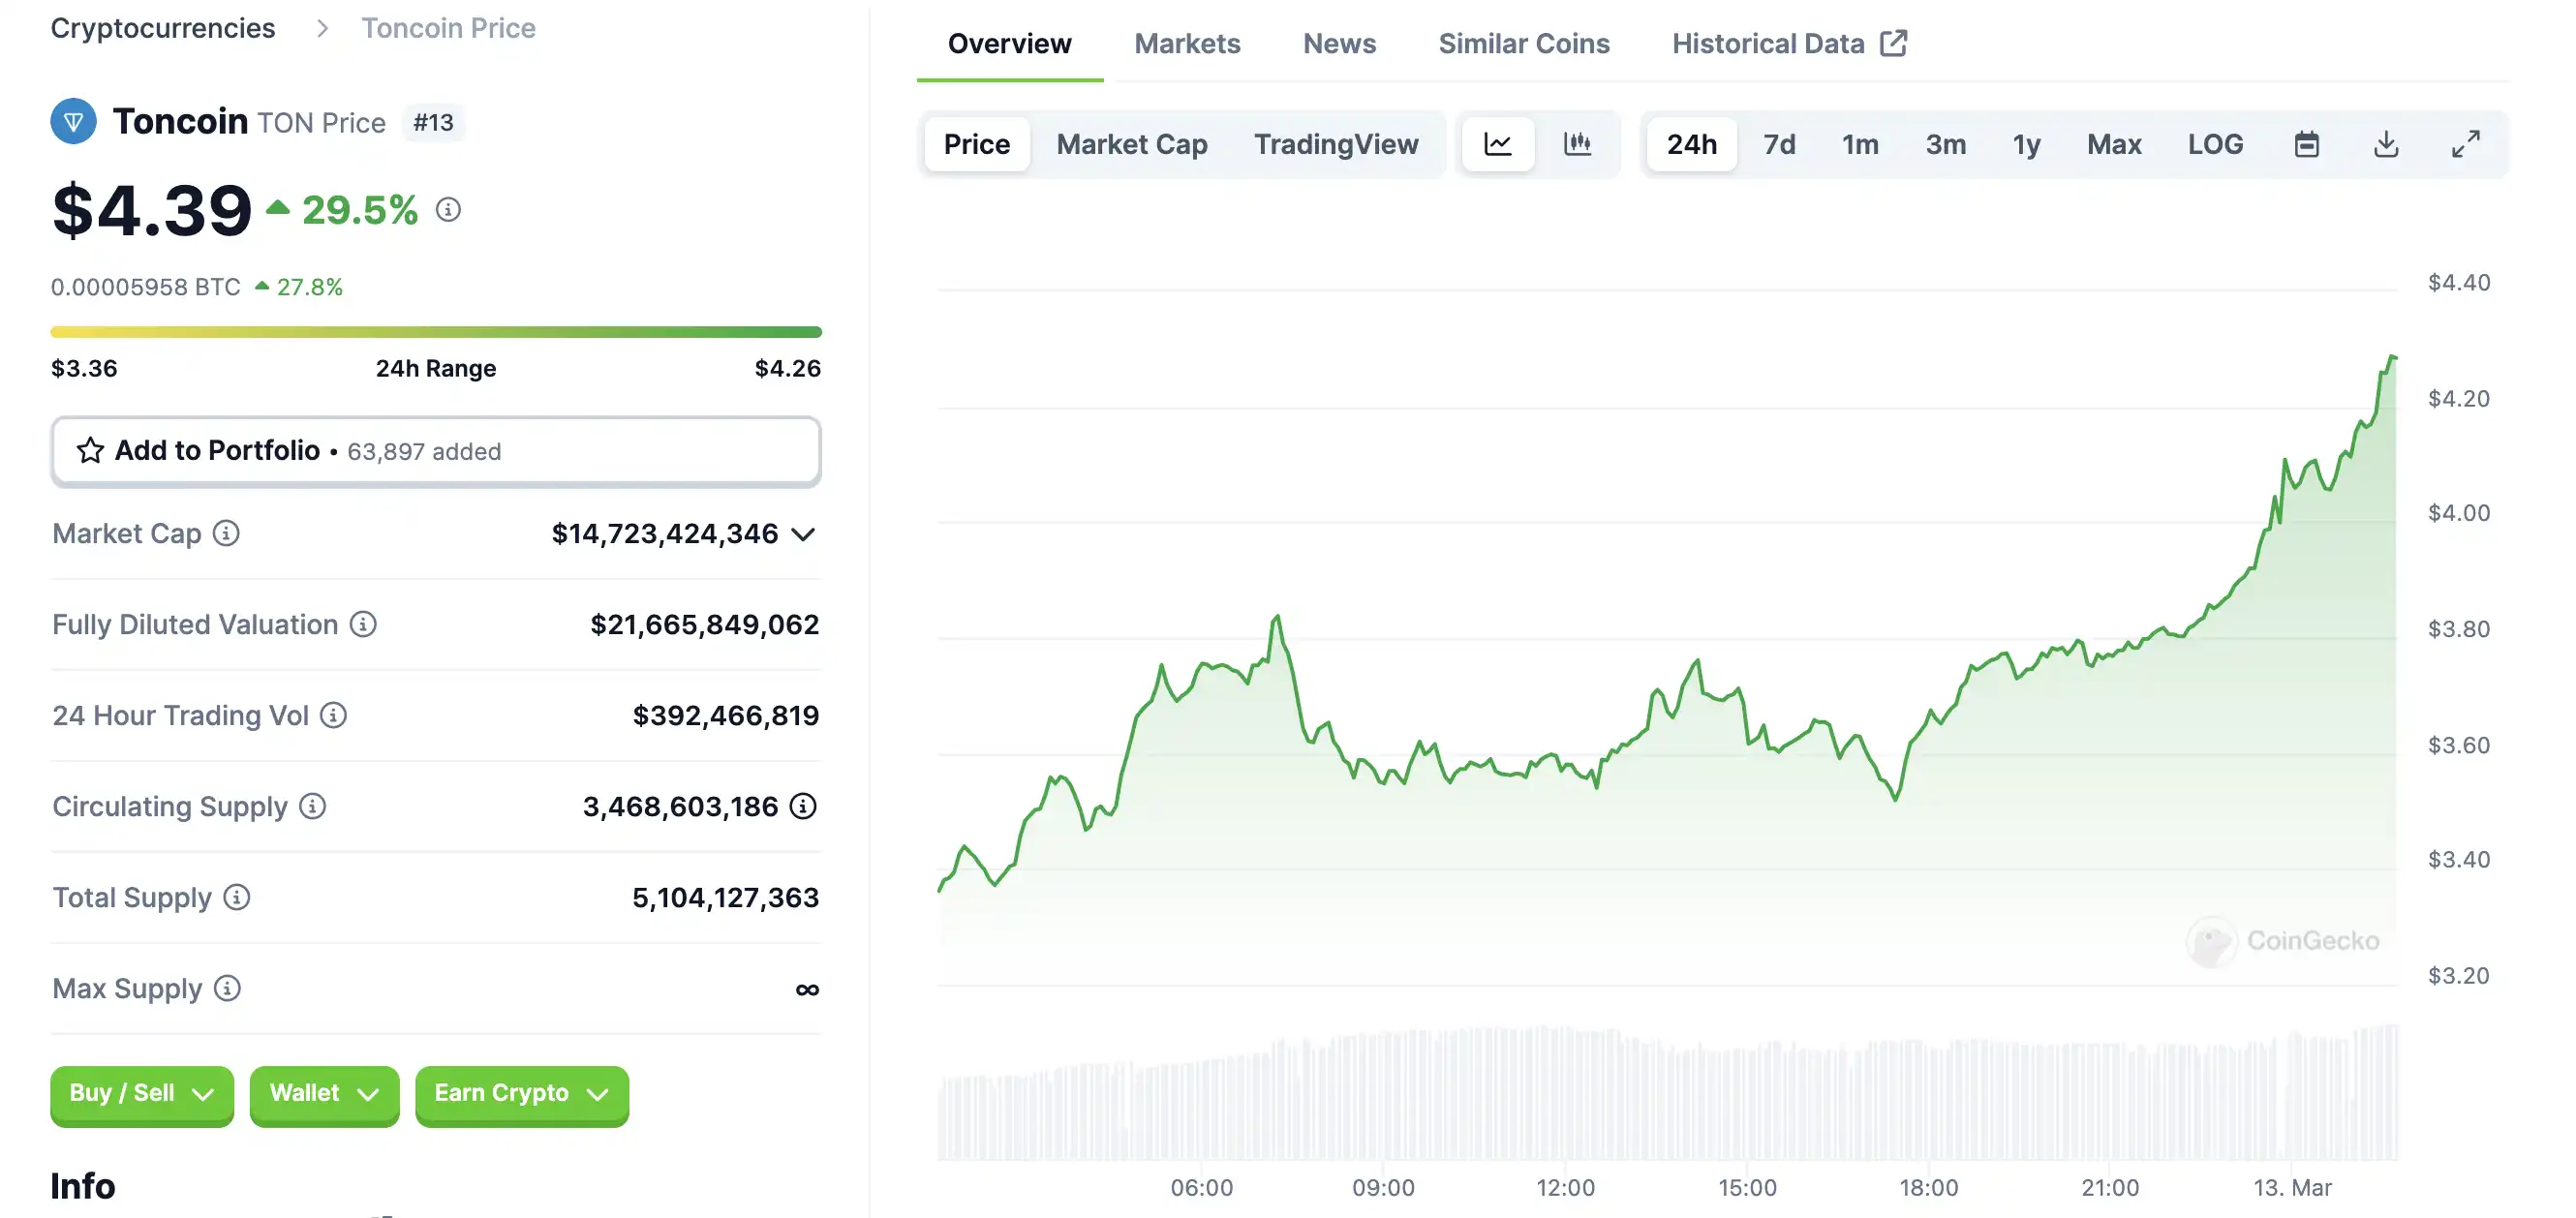Click info icon next to 29.5% change

(x=448, y=210)
